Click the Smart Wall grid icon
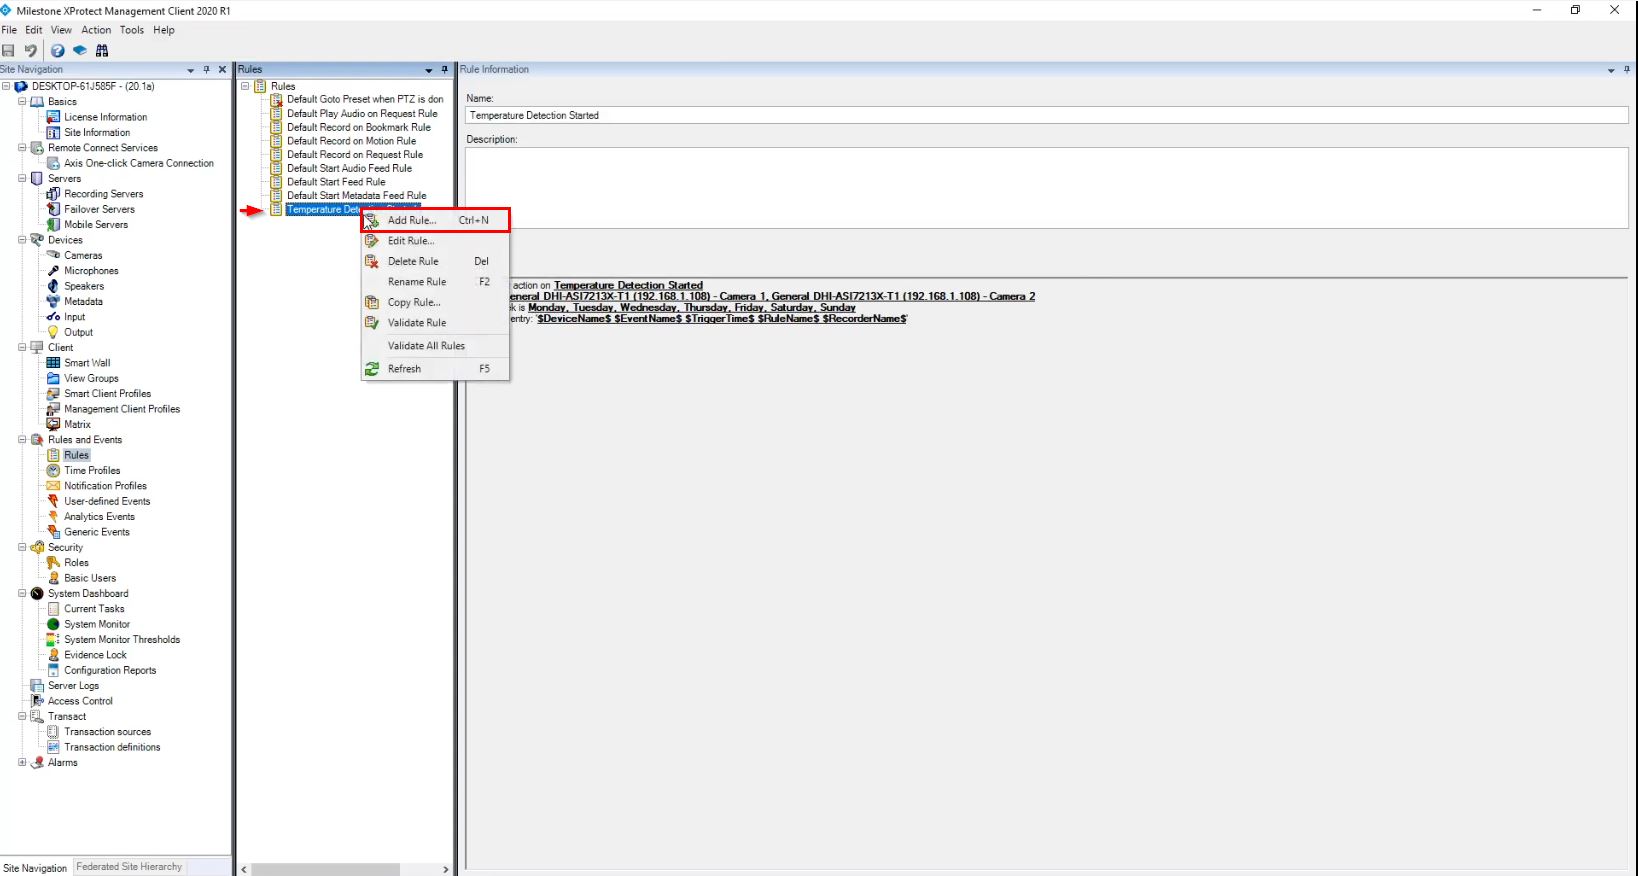This screenshot has width=1638, height=876. (54, 363)
